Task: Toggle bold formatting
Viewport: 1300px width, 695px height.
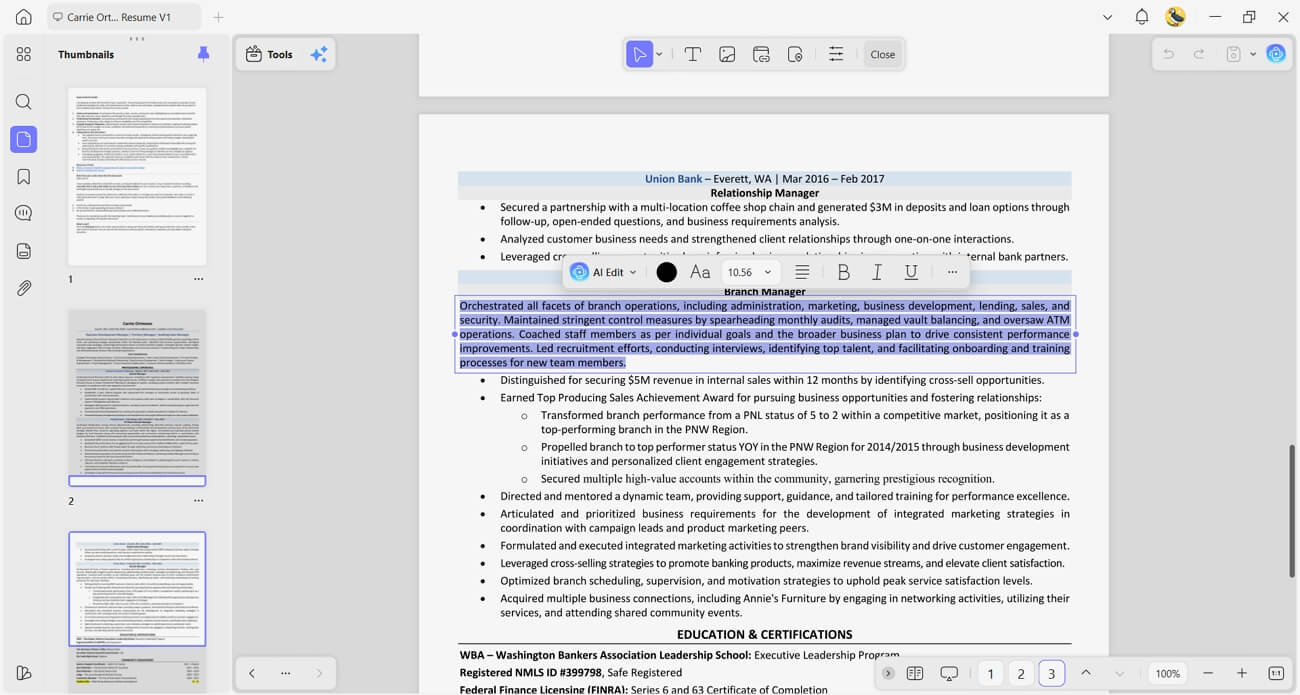Action: pyautogui.click(x=843, y=272)
